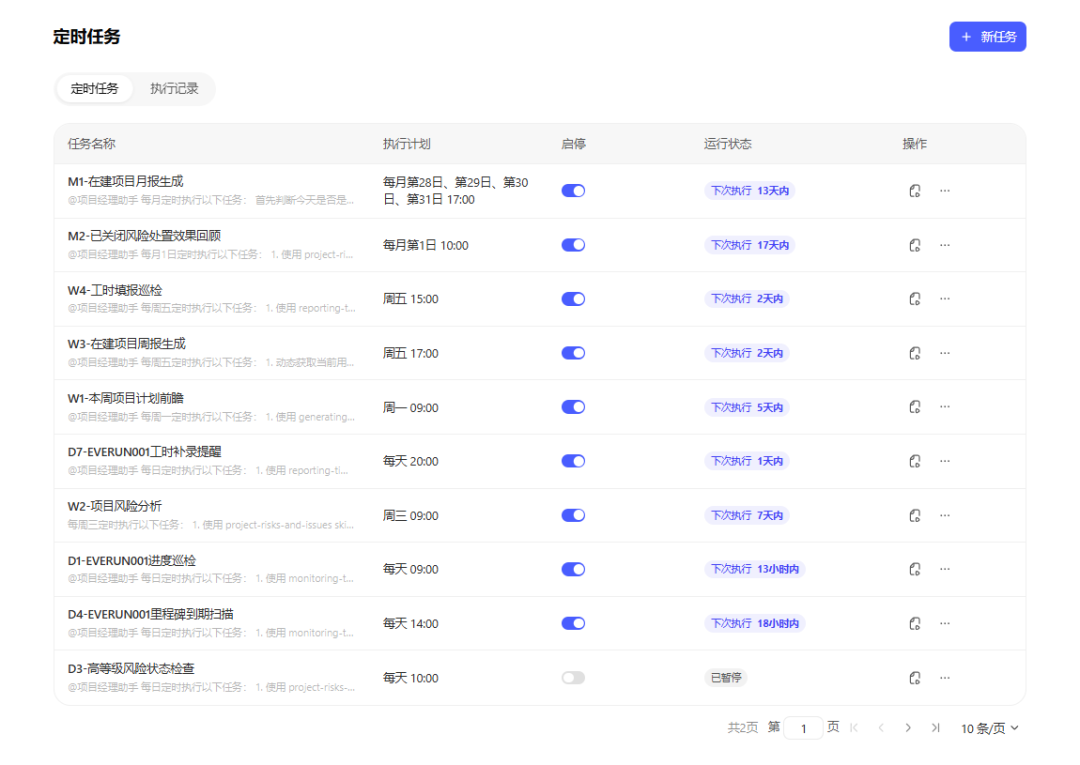Image resolution: width=1080 pixels, height=765 pixels.
Task: Click the 下次执行 7天内 status badge
Action: tap(747, 515)
